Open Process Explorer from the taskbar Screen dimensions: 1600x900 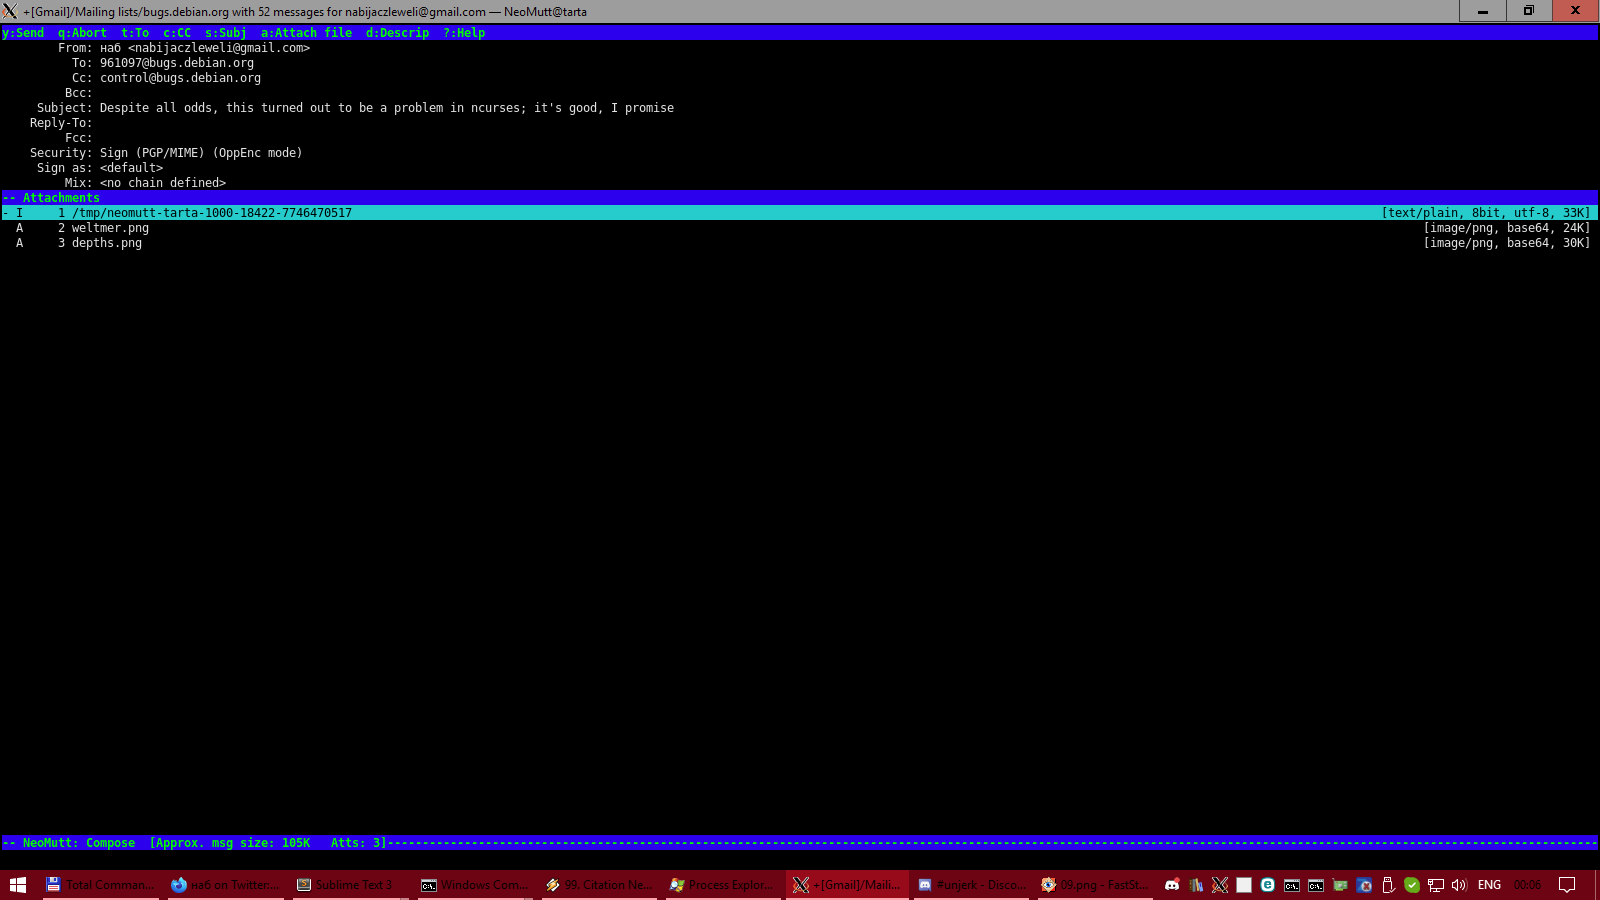coord(722,885)
